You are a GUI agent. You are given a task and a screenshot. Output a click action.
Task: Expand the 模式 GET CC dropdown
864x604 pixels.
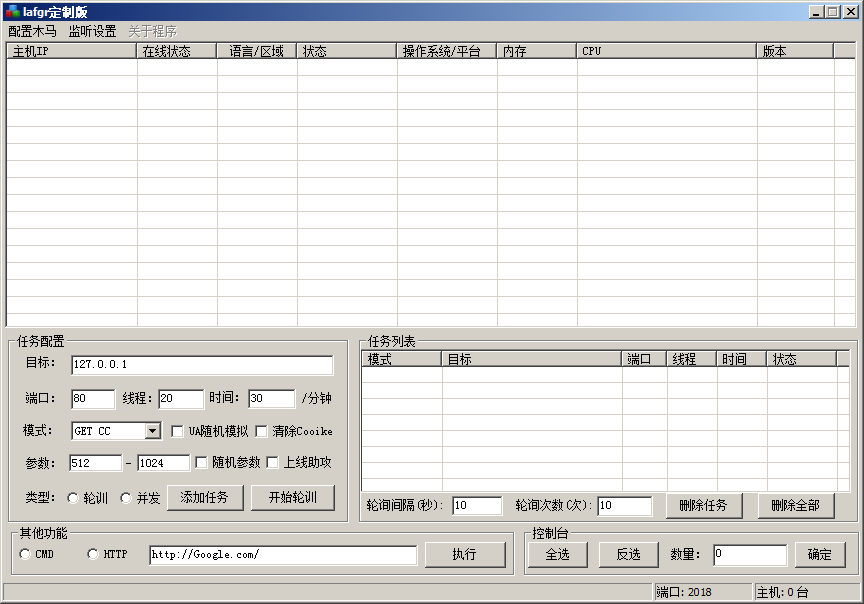point(152,431)
